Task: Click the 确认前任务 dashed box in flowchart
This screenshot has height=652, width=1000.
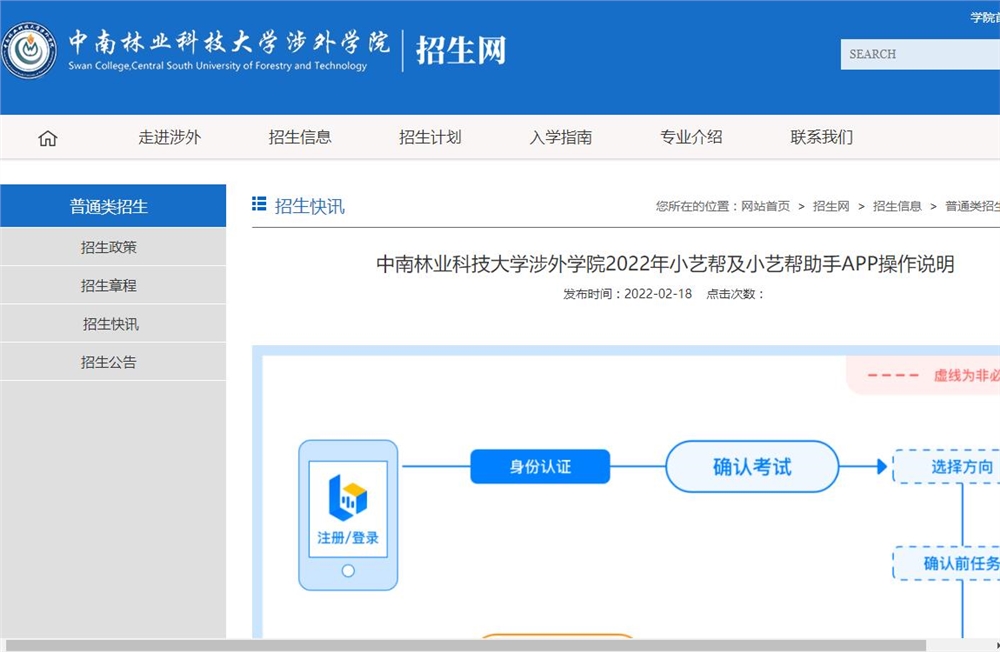Action: tap(947, 563)
